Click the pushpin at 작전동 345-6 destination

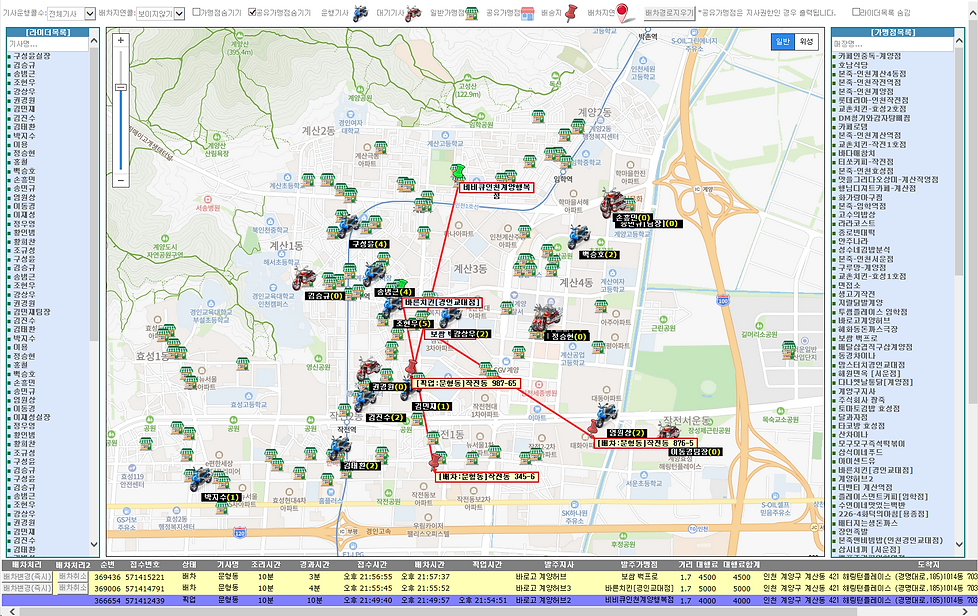(435, 461)
